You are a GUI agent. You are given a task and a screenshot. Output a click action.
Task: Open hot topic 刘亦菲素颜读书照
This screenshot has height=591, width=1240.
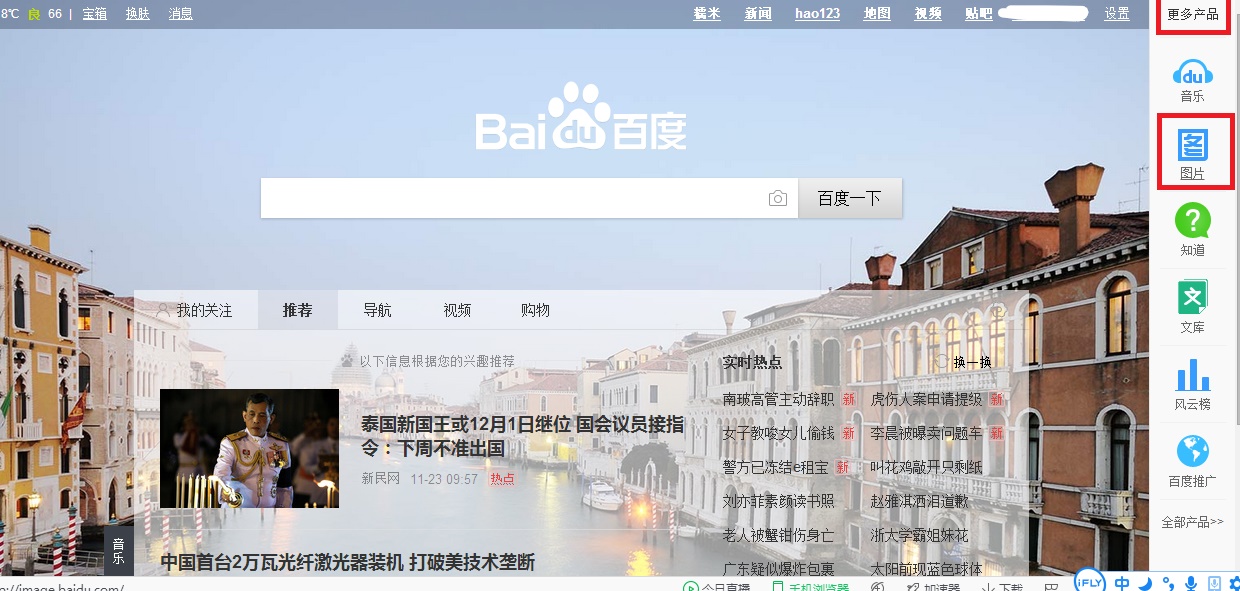pyautogui.click(x=778, y=501)
